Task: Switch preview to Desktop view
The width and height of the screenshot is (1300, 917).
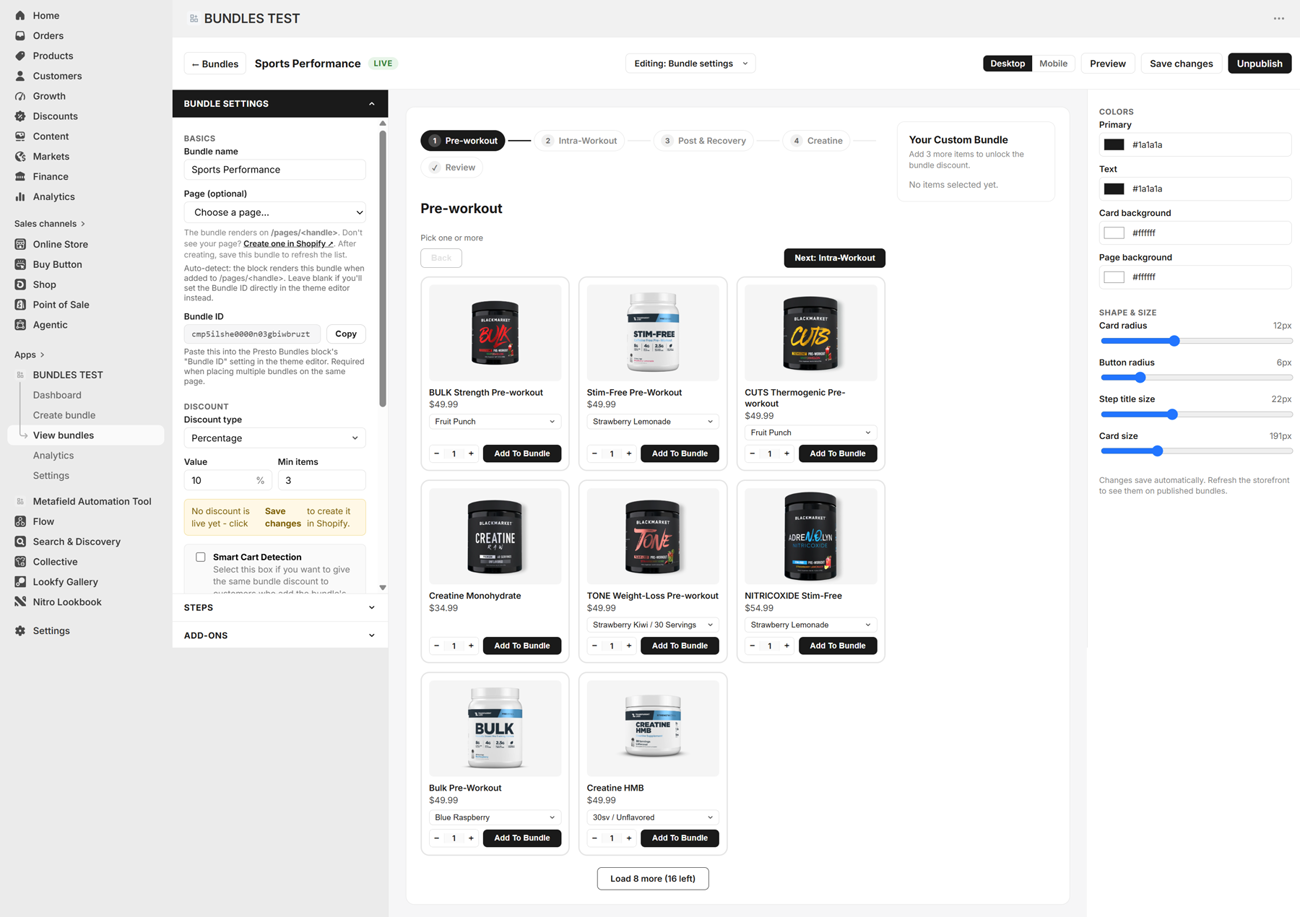Action: [x=1007, y=63]
